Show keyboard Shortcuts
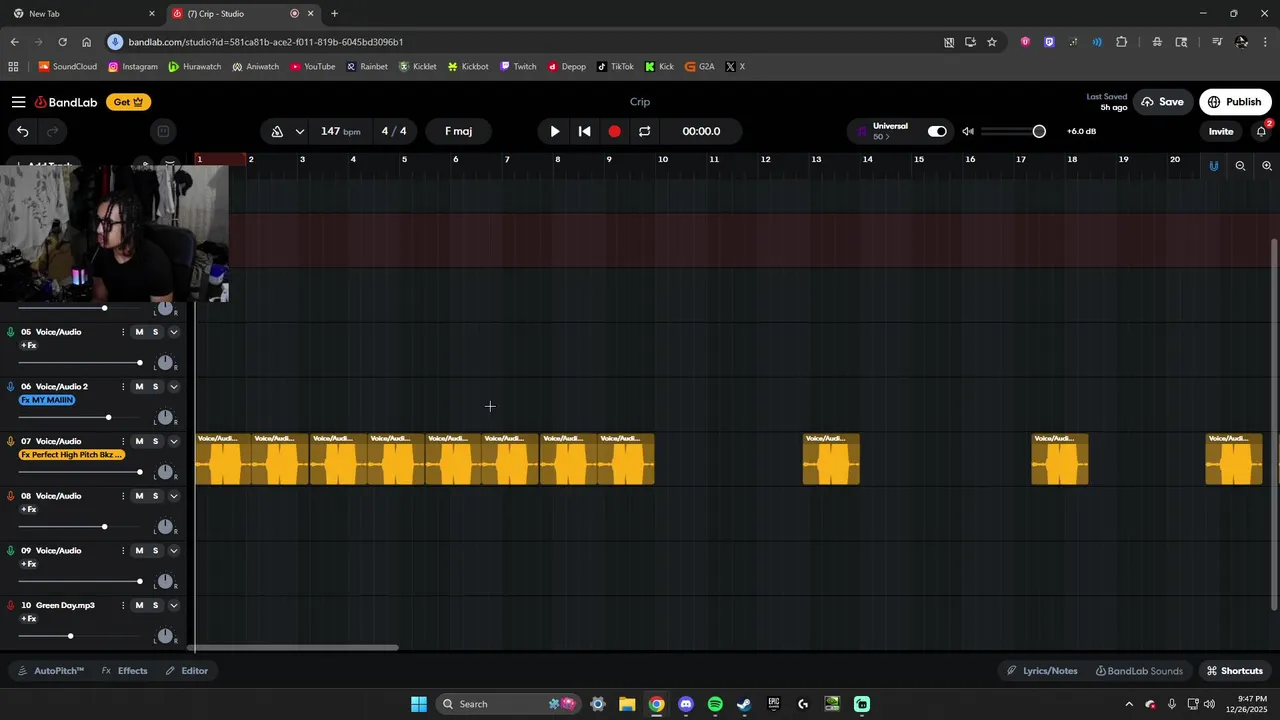The height and width of the screenshot is (720, 1280). pyautogui.click(x=1235, y=671)
